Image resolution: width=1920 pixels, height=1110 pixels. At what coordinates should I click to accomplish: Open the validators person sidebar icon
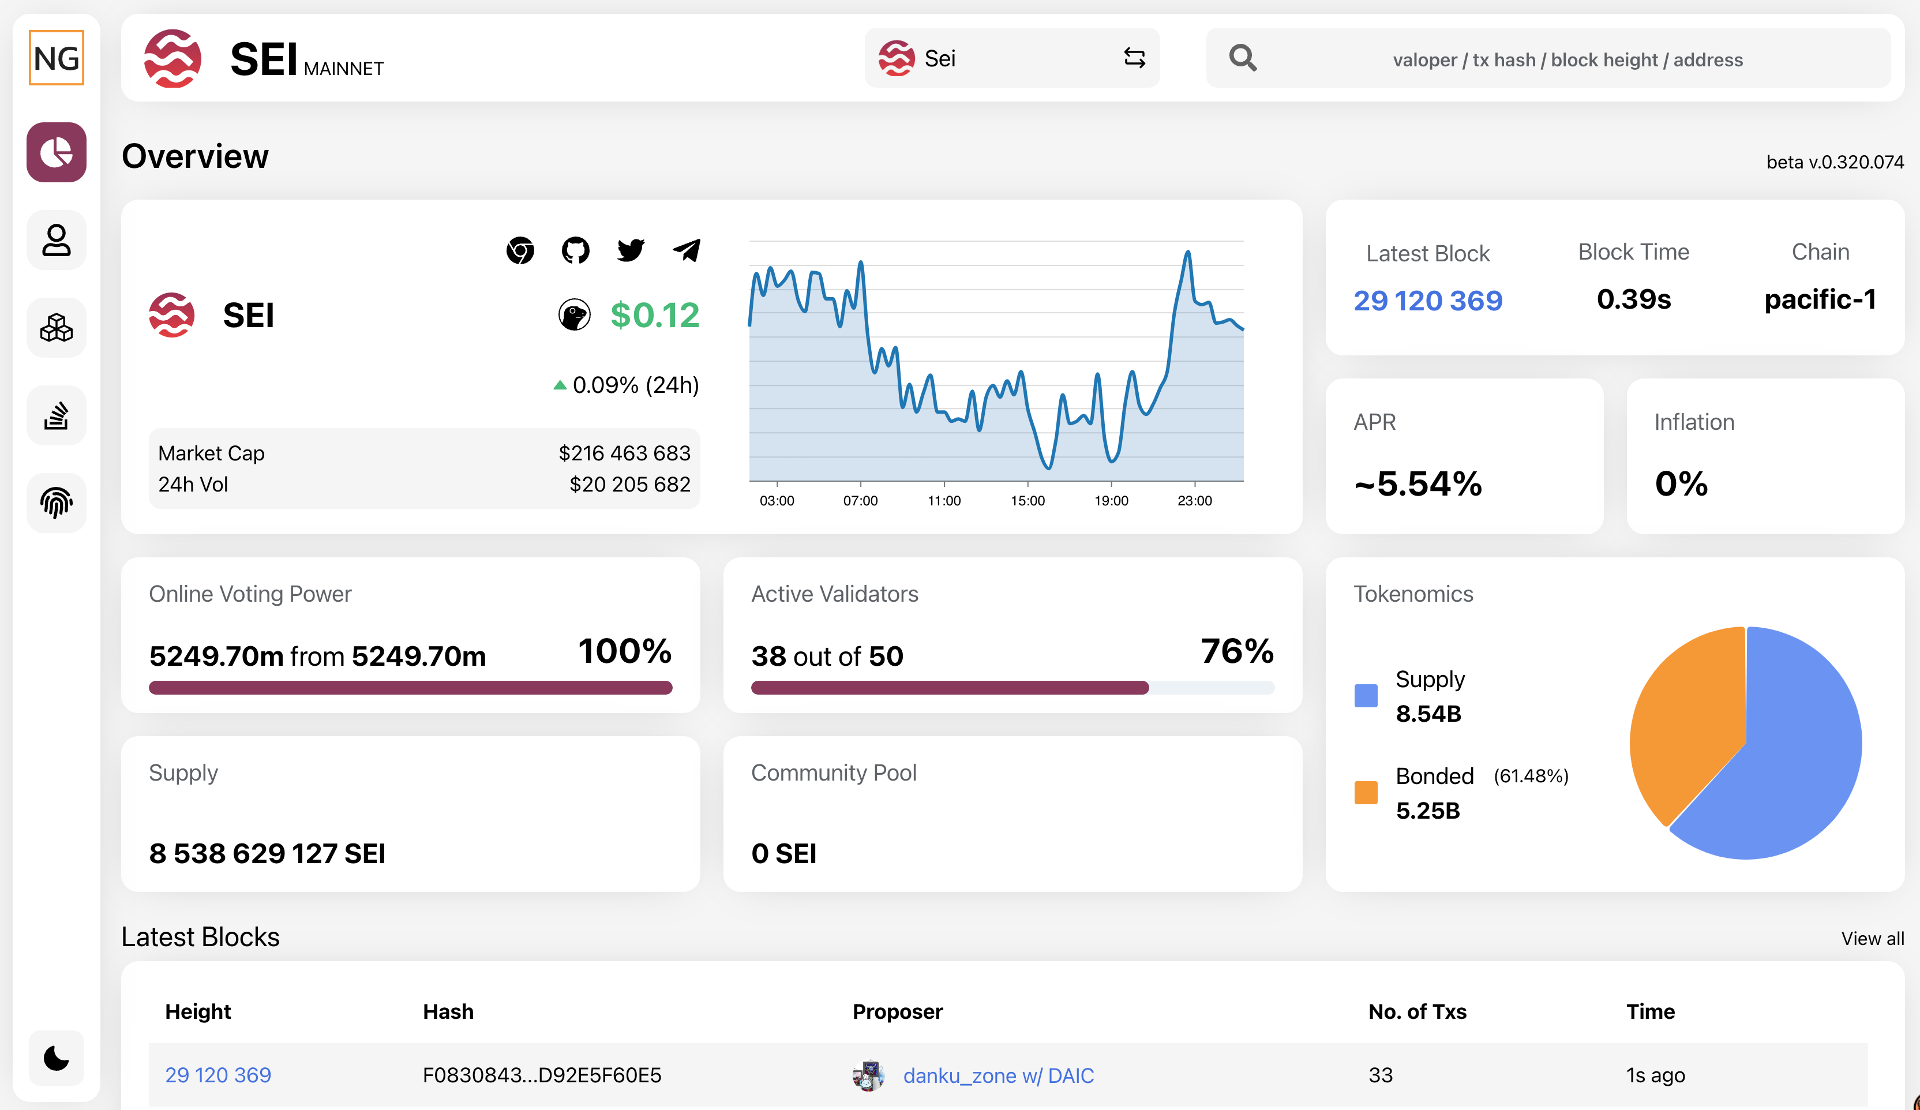[x=56, y=240]
